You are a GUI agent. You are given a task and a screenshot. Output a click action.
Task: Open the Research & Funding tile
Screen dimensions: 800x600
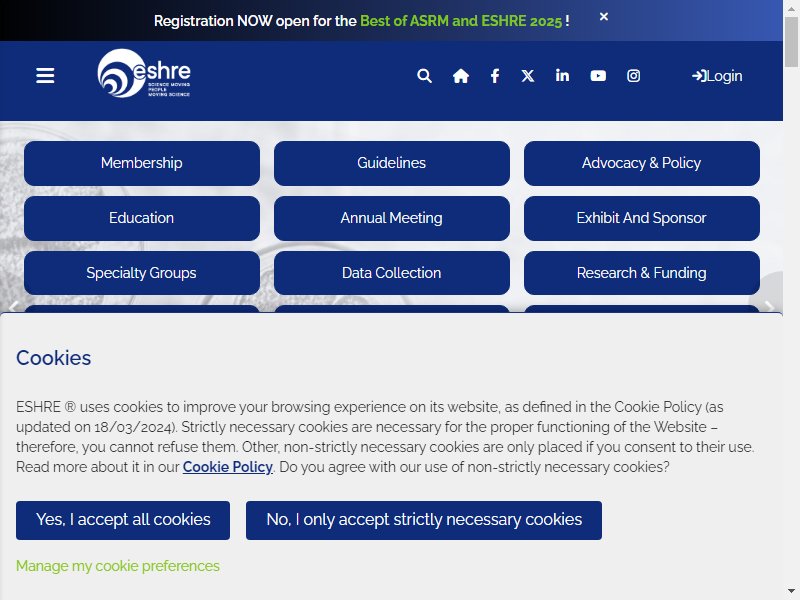642,273
